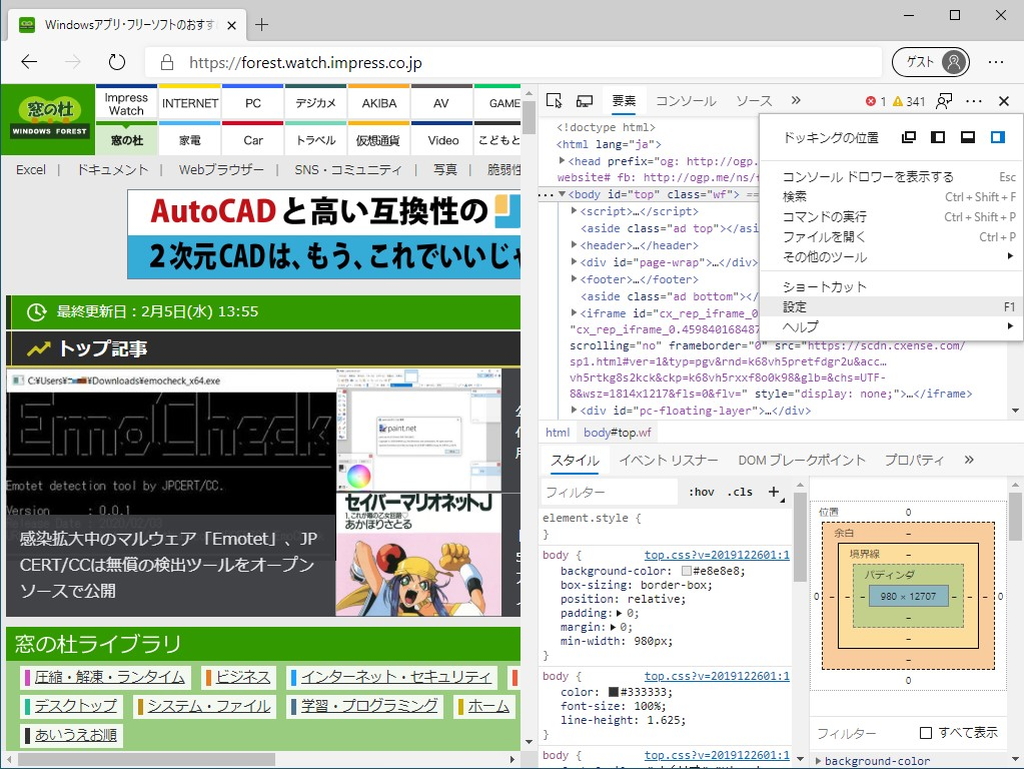1024x769 pixels.
Task: Click the 窓の杜 site logo
Action: click(x=48, y=120)
